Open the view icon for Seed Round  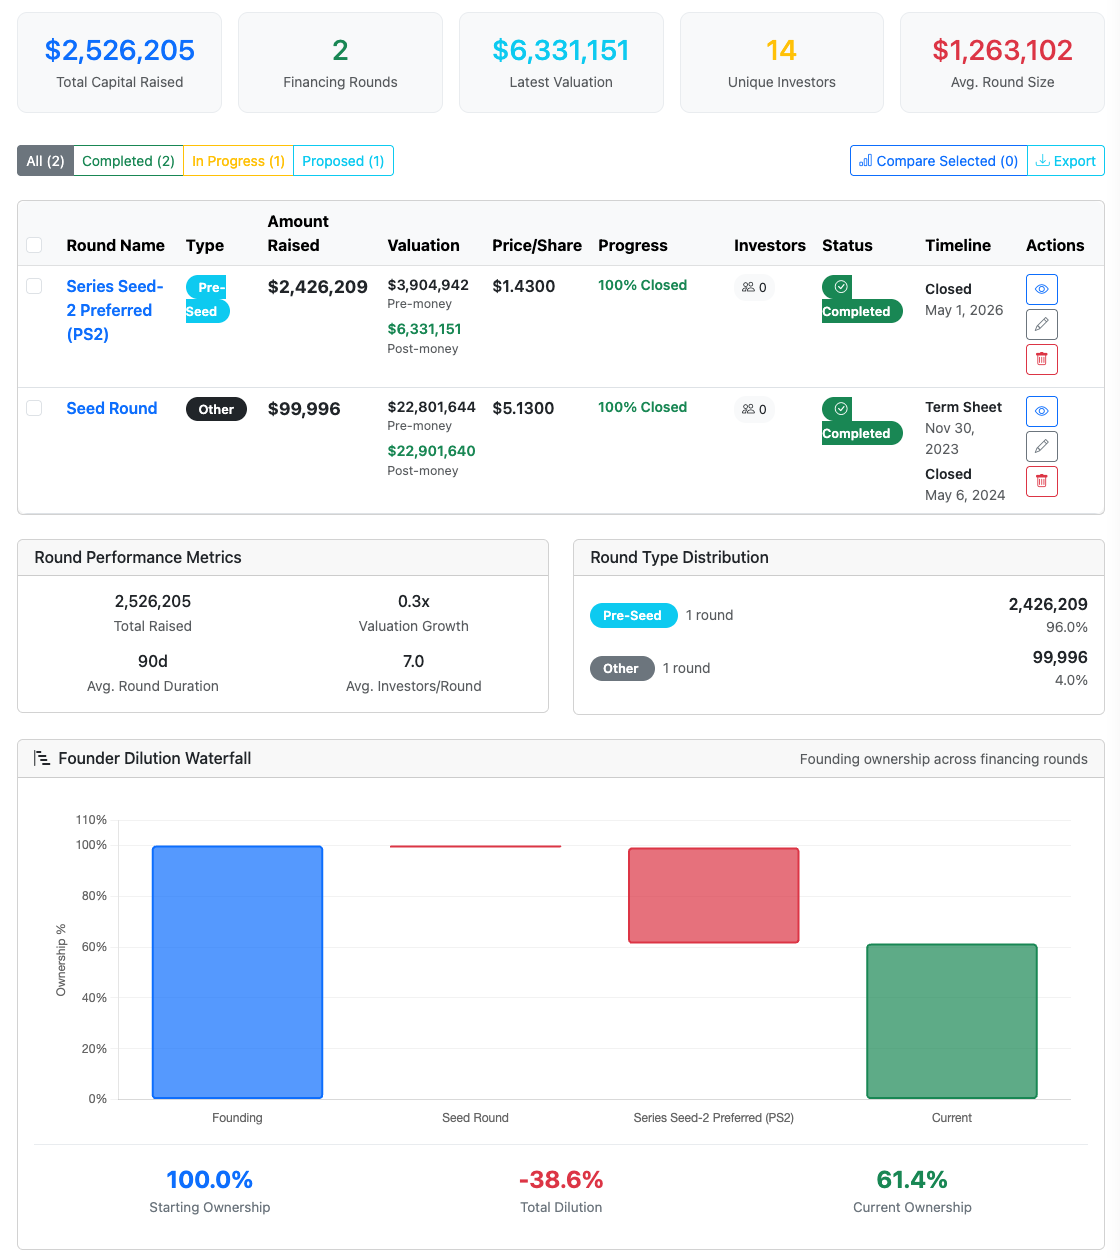pyautogui.click(x=1041, y=411)
